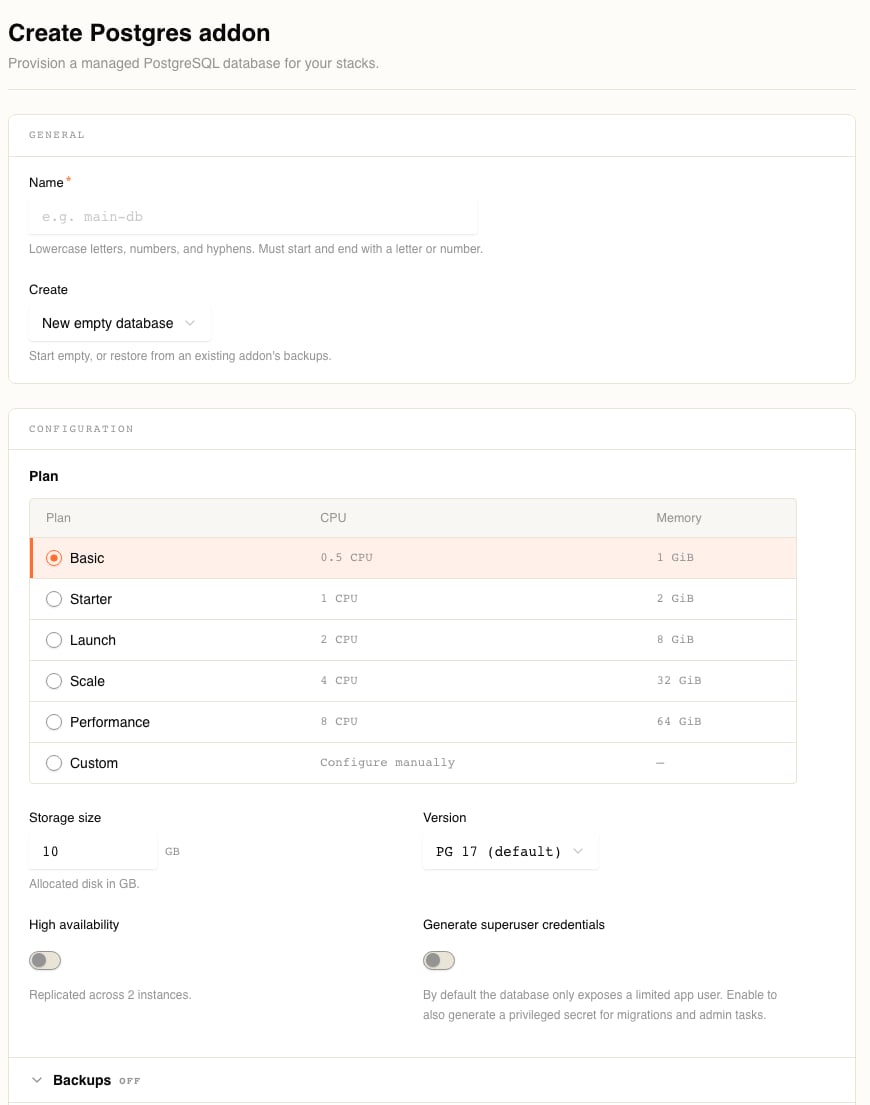
Task: Click the GB unit label beside storage size
Action: pyautogui.click(x=172, y=852)
